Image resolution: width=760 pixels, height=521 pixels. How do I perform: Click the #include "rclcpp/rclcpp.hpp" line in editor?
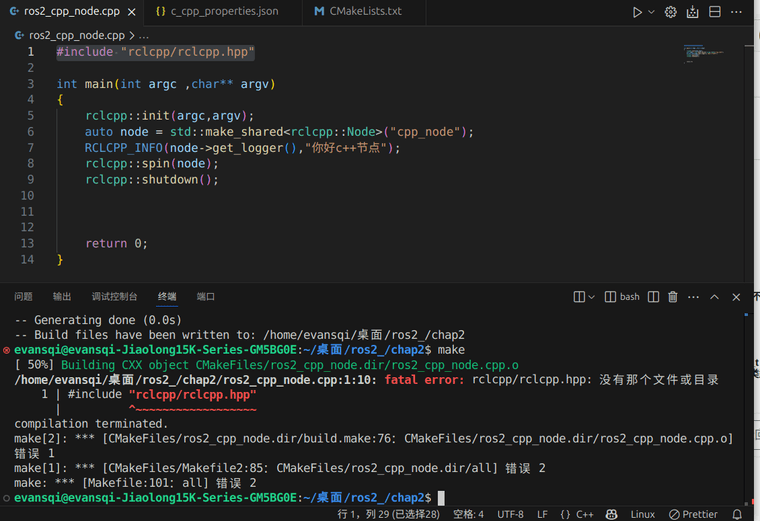coord(155,52)
